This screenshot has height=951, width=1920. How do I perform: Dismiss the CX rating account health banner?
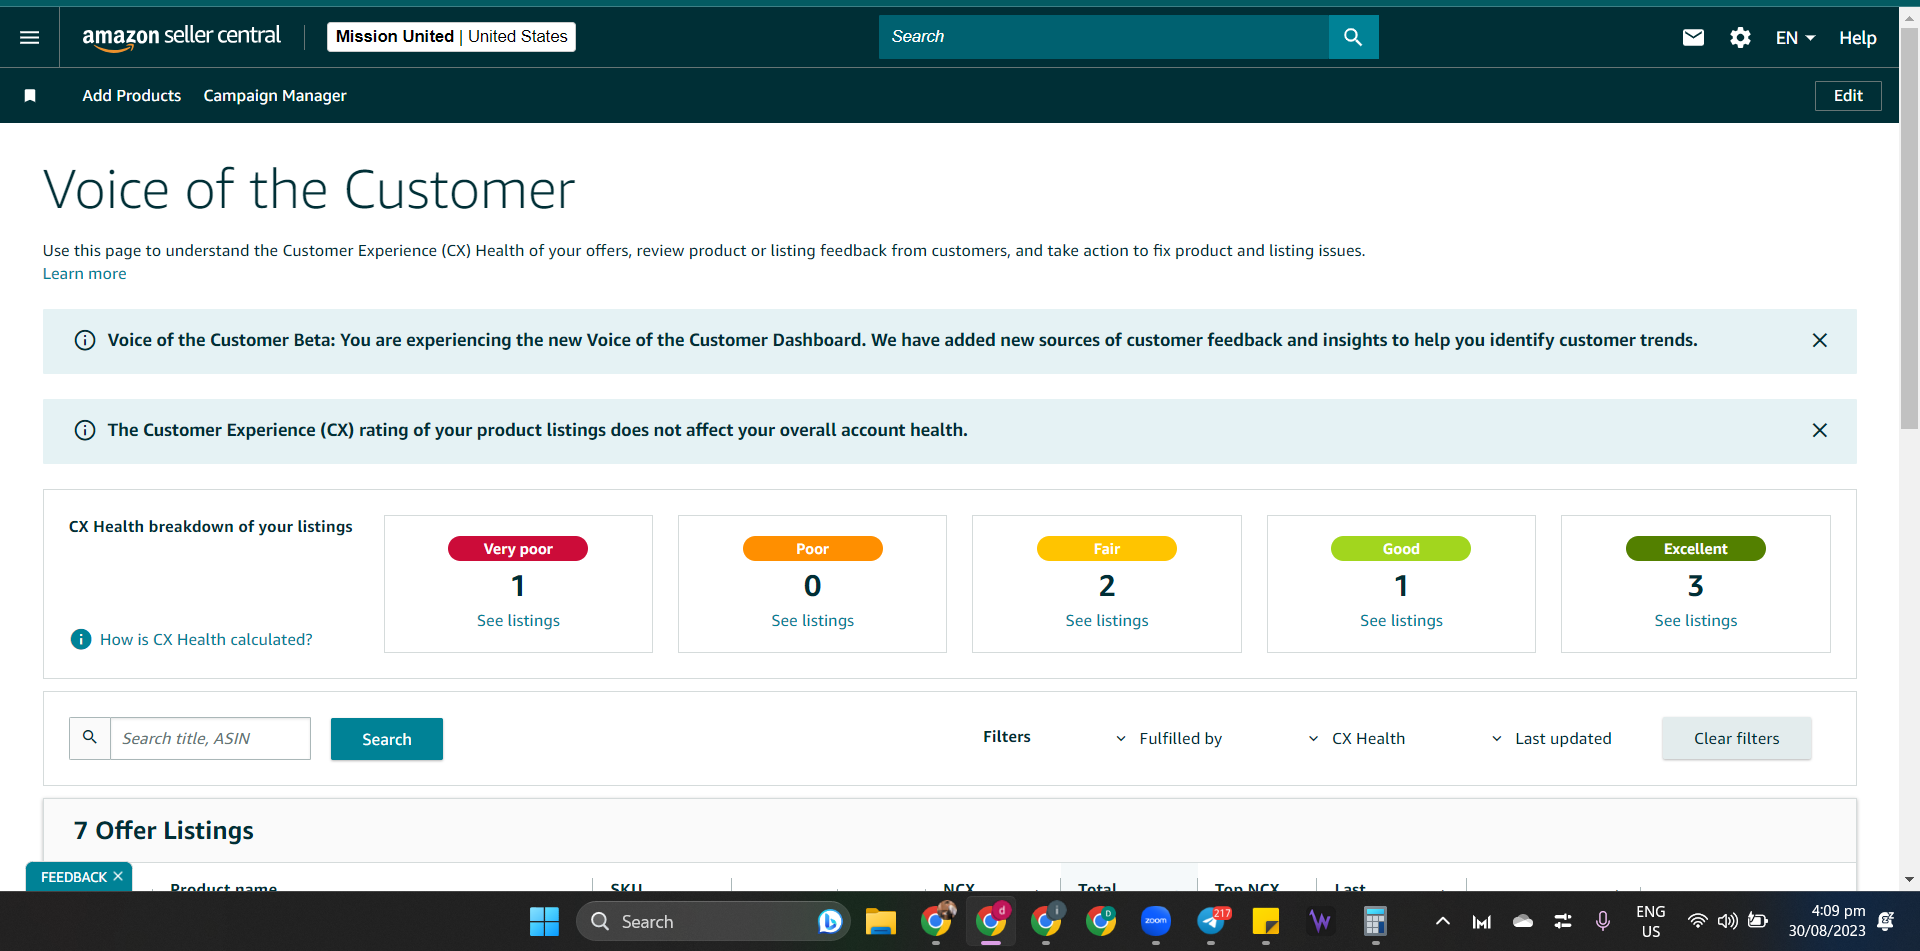[1820, 430]
